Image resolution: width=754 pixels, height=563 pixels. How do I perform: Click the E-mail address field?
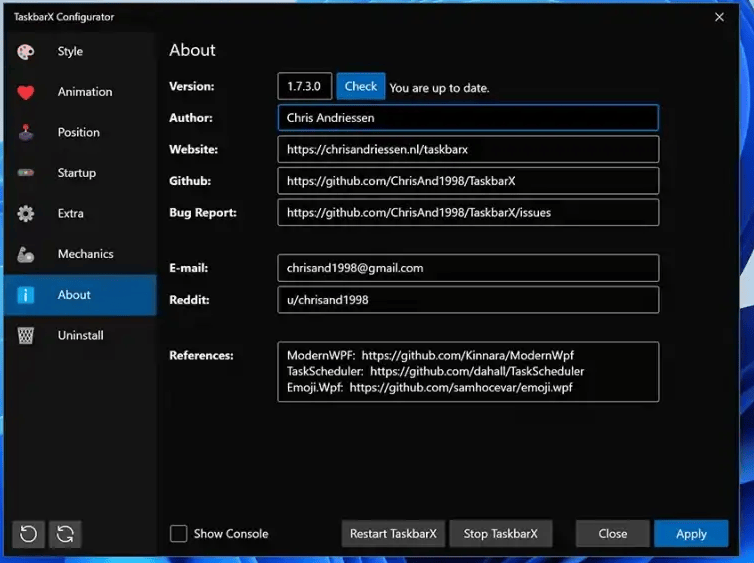[467, 268]
